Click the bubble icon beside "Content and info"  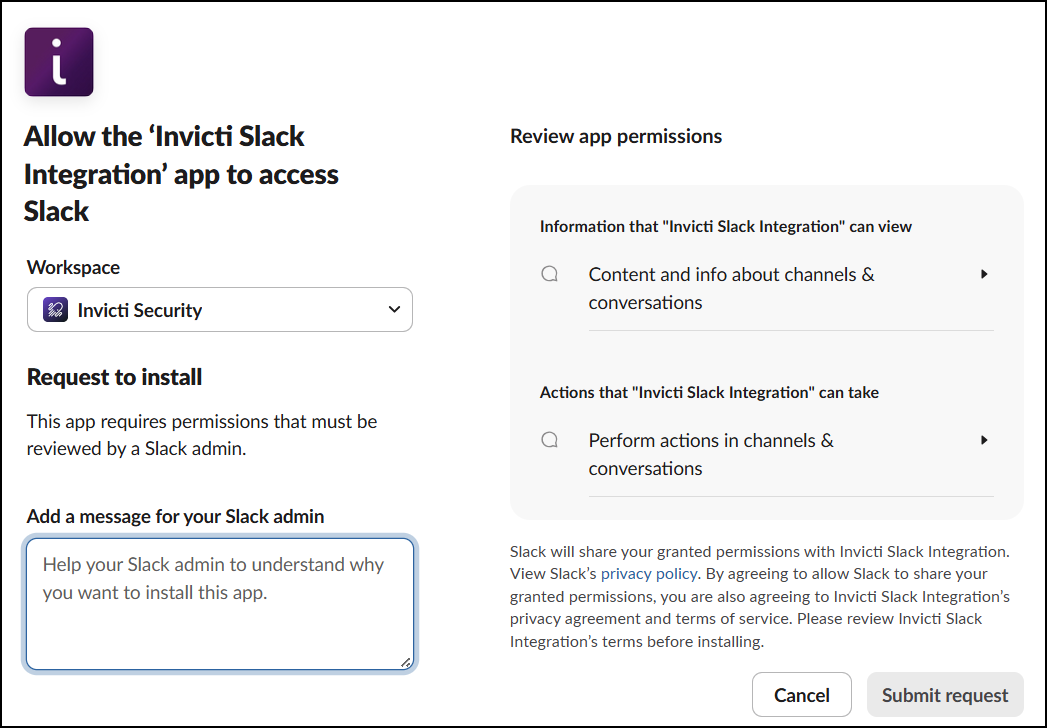coord(550,274)
